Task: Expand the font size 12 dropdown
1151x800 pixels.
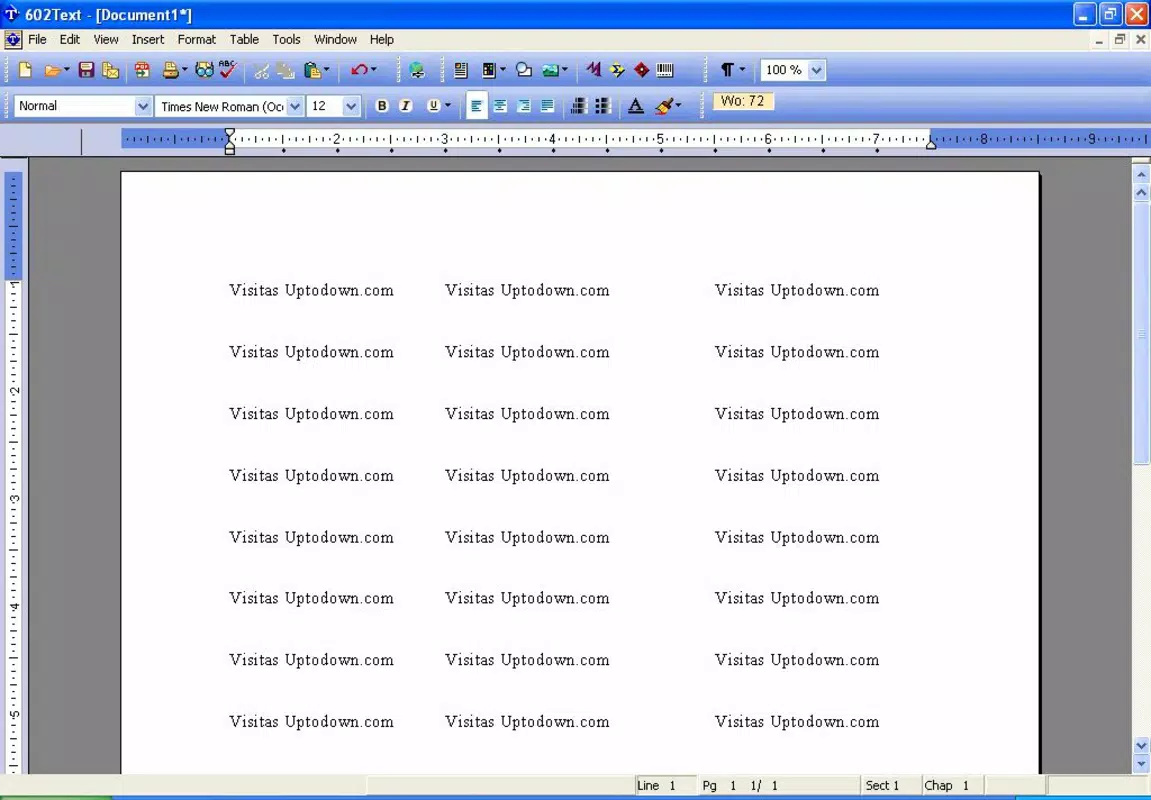Action: 351,106
